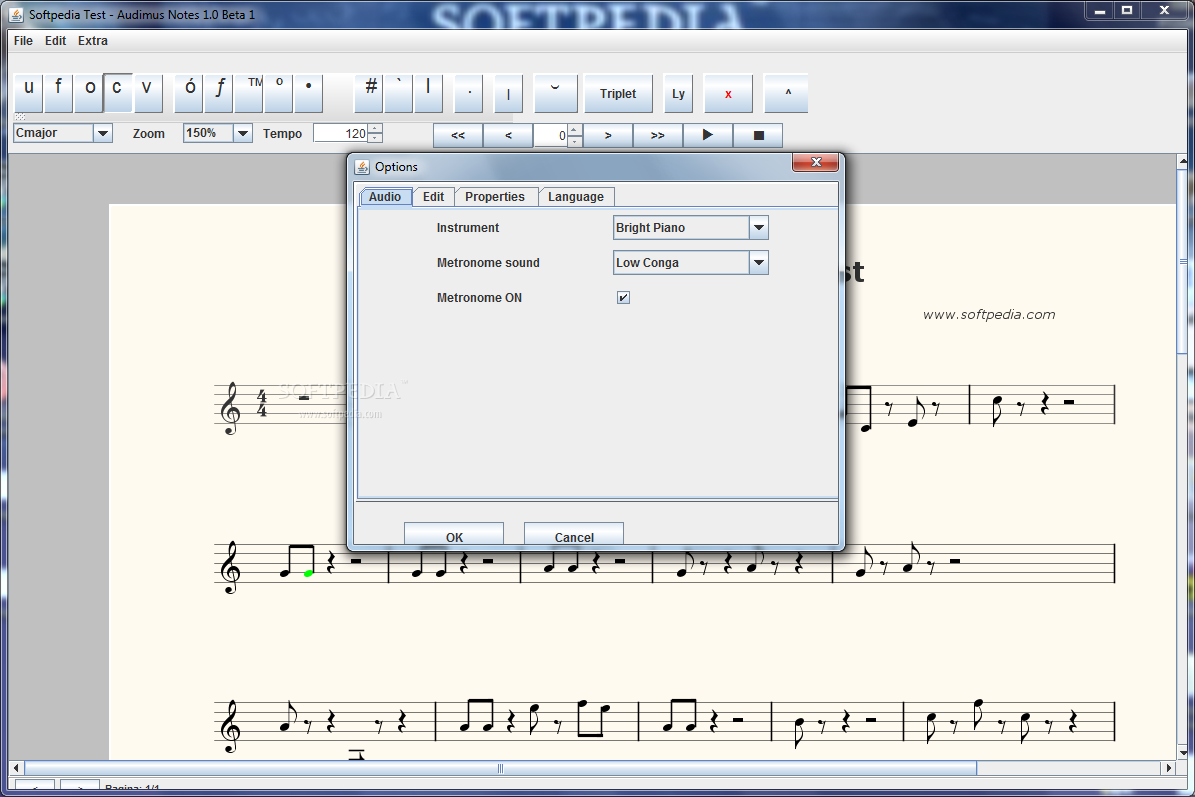Select the 'f' note button in toolbar

58,94
